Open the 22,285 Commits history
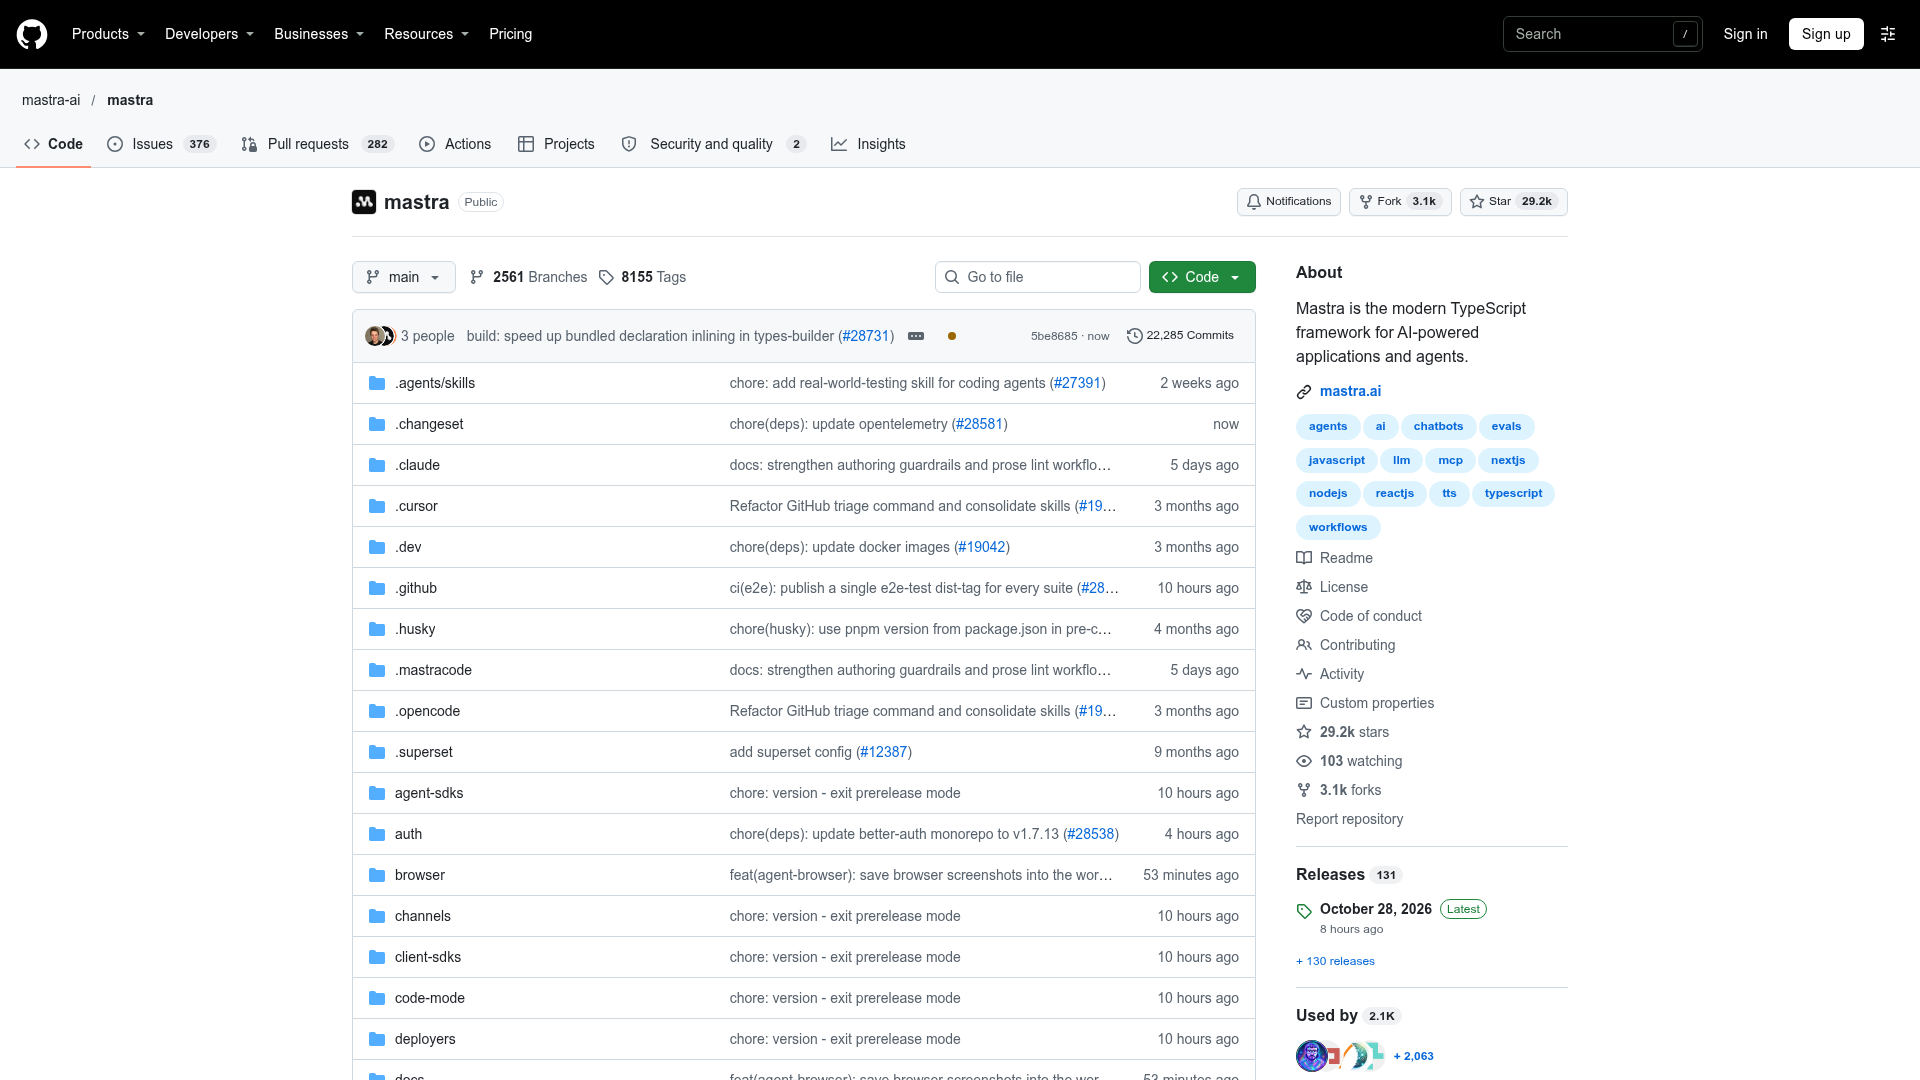The height and width of the screenshot is (1080, 1920). (x=1180, y=336)
